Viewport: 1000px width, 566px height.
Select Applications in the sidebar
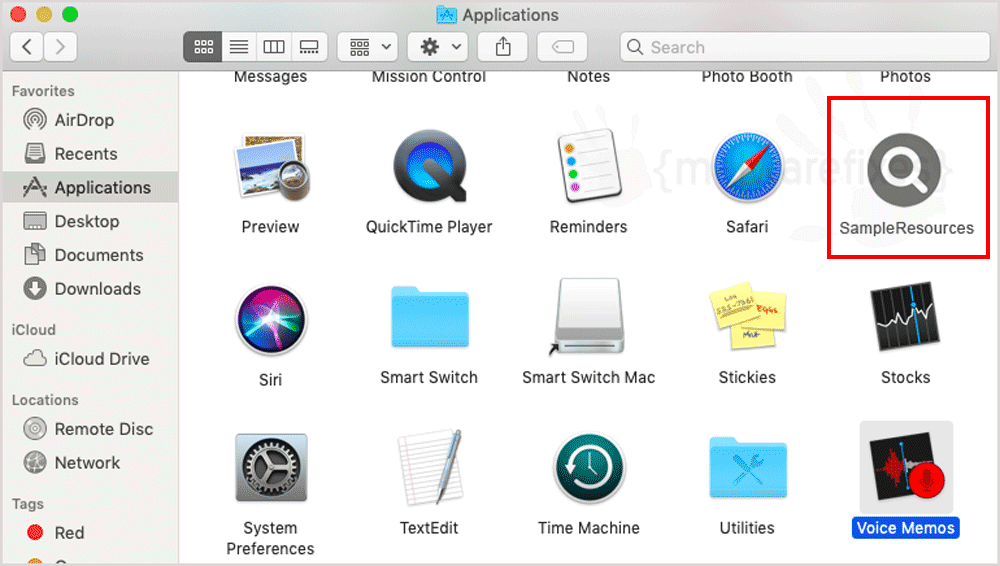coord(91,188)
